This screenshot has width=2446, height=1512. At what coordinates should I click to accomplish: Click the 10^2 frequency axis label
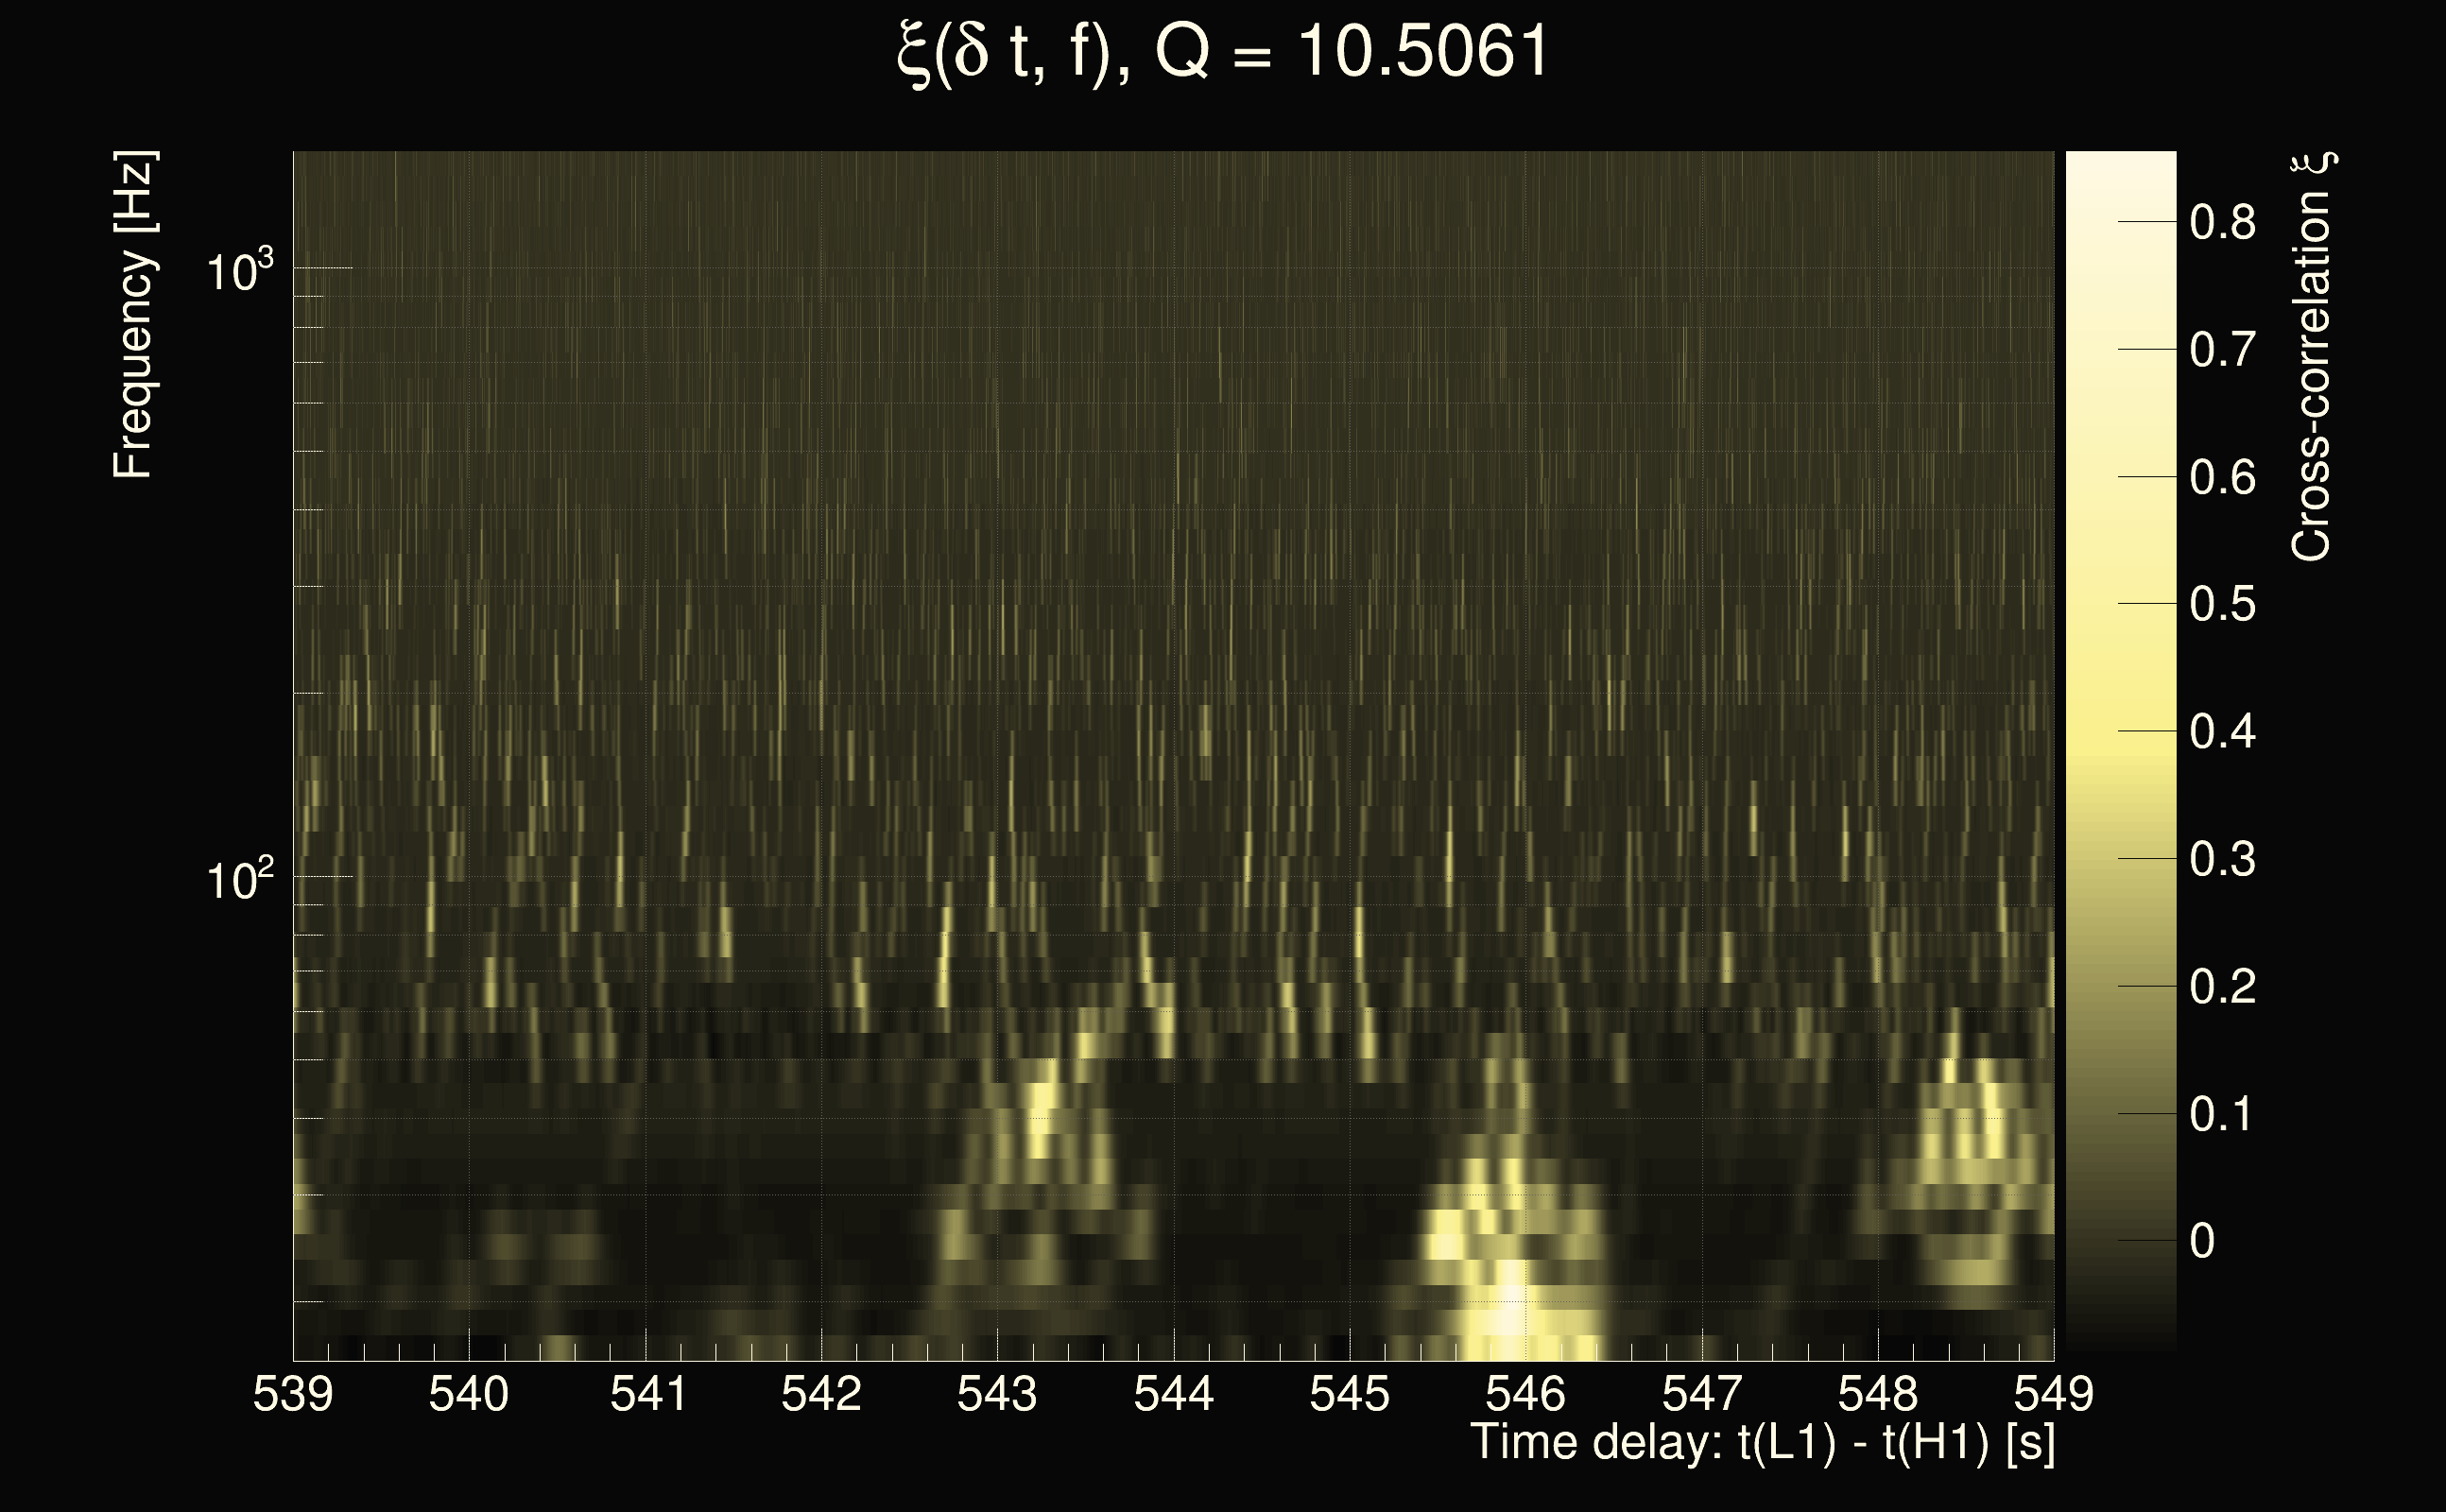pos(239,880)
